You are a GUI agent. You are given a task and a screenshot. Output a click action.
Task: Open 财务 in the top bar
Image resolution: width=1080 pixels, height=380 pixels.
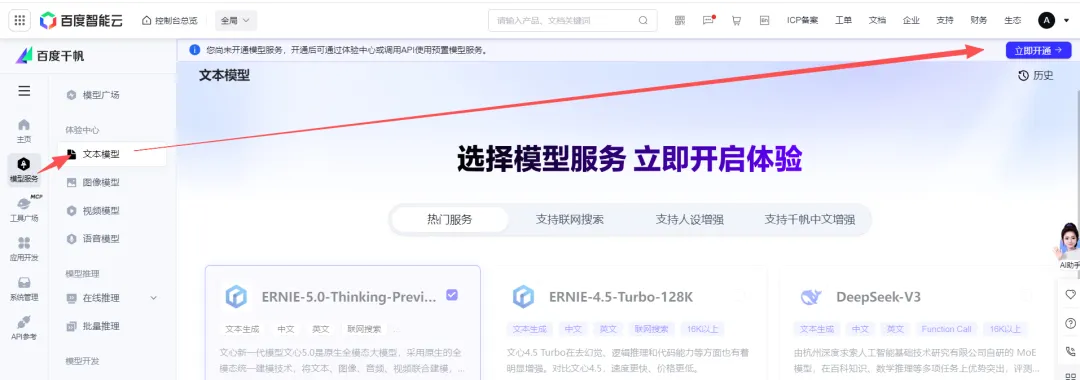[x=978, y=21]
